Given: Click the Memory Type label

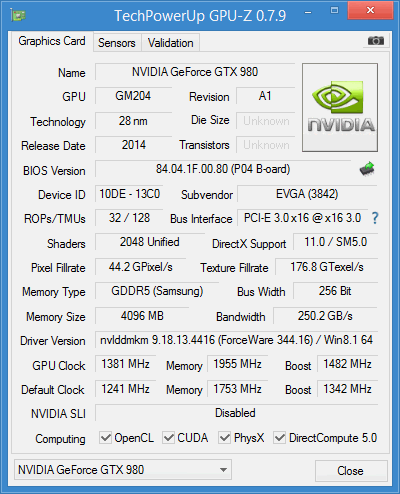Looking at the screenshot, I should coord(54,292).
